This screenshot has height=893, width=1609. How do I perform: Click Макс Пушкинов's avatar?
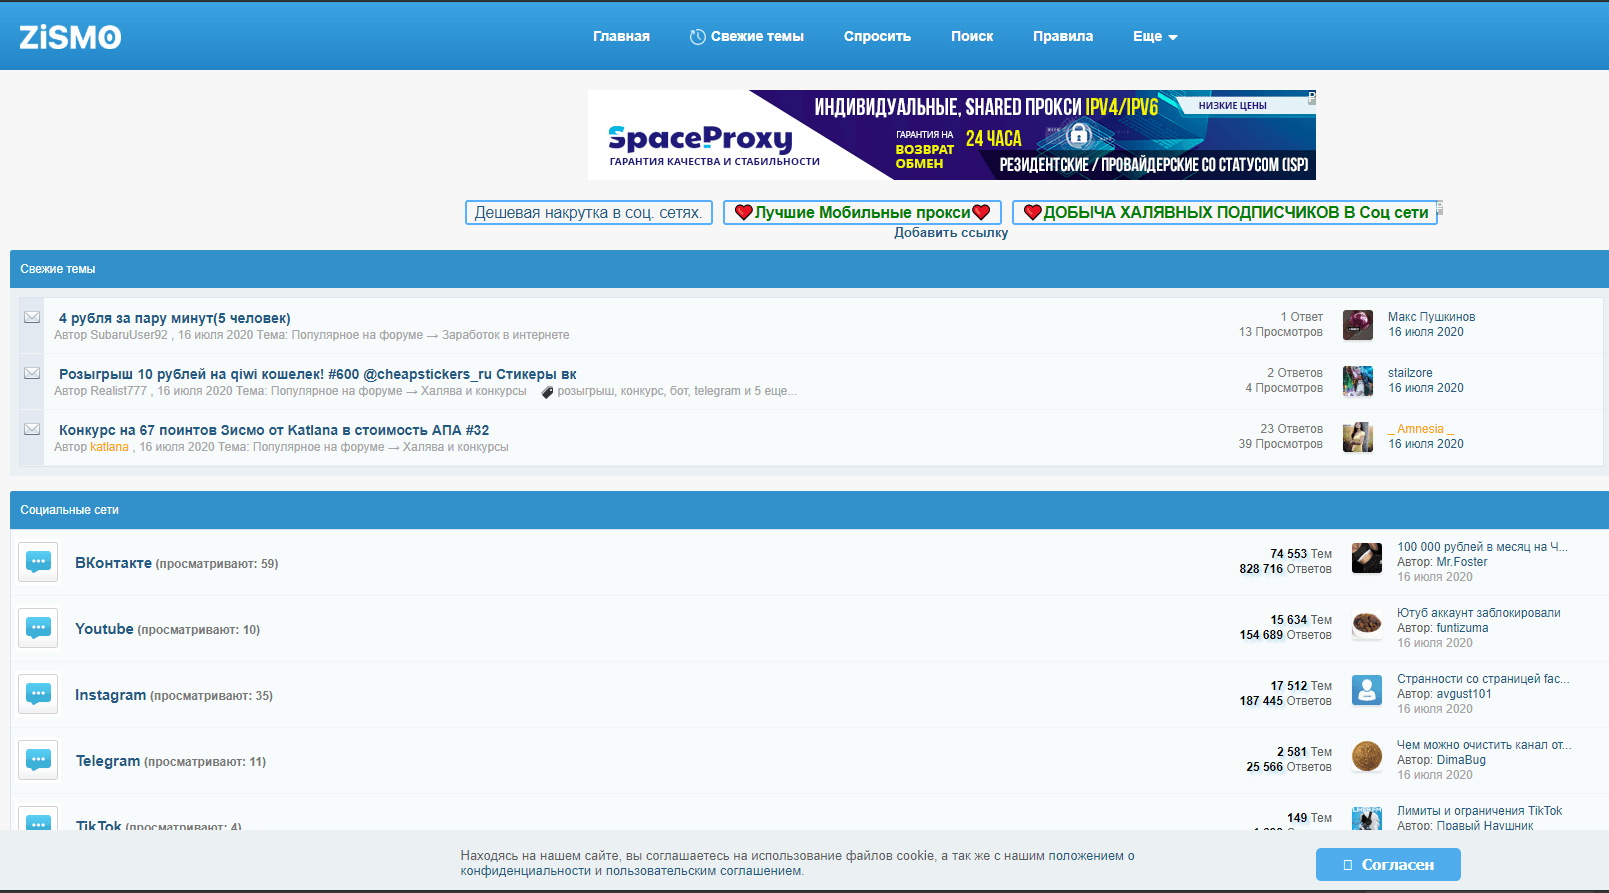click(x=1358, y=325)
